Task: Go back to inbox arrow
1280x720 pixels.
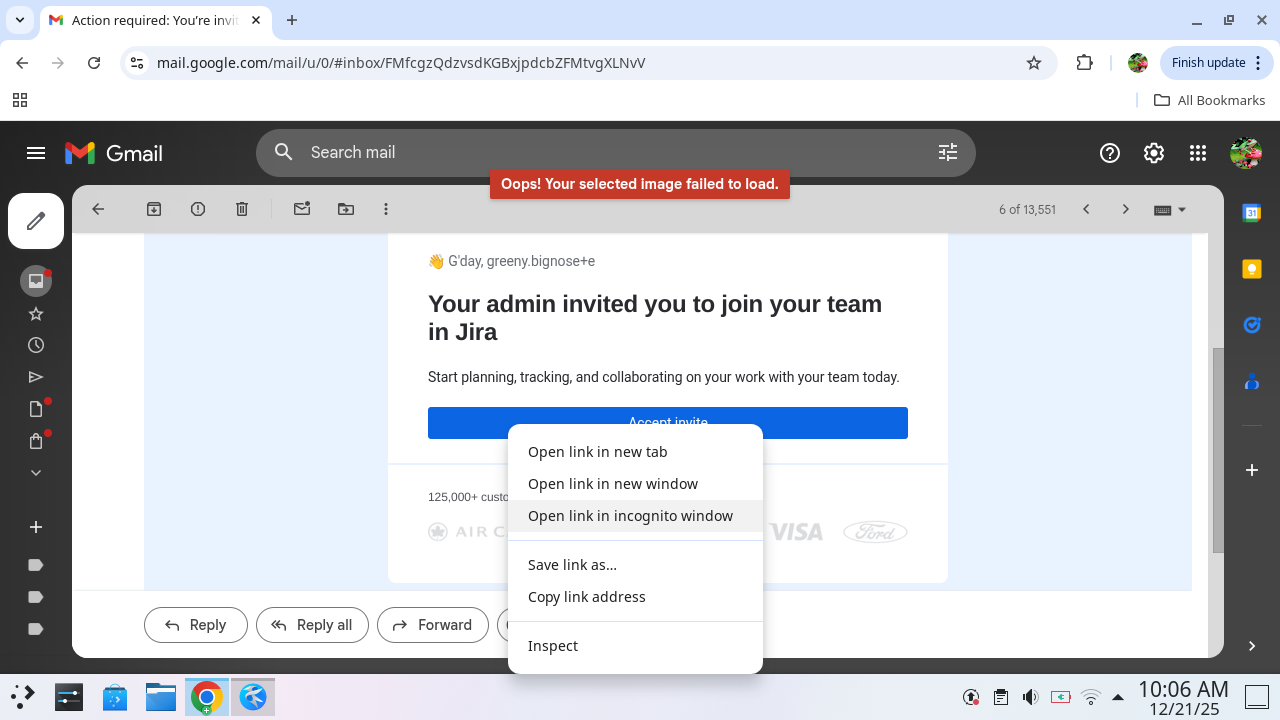Action: point(98,209)
